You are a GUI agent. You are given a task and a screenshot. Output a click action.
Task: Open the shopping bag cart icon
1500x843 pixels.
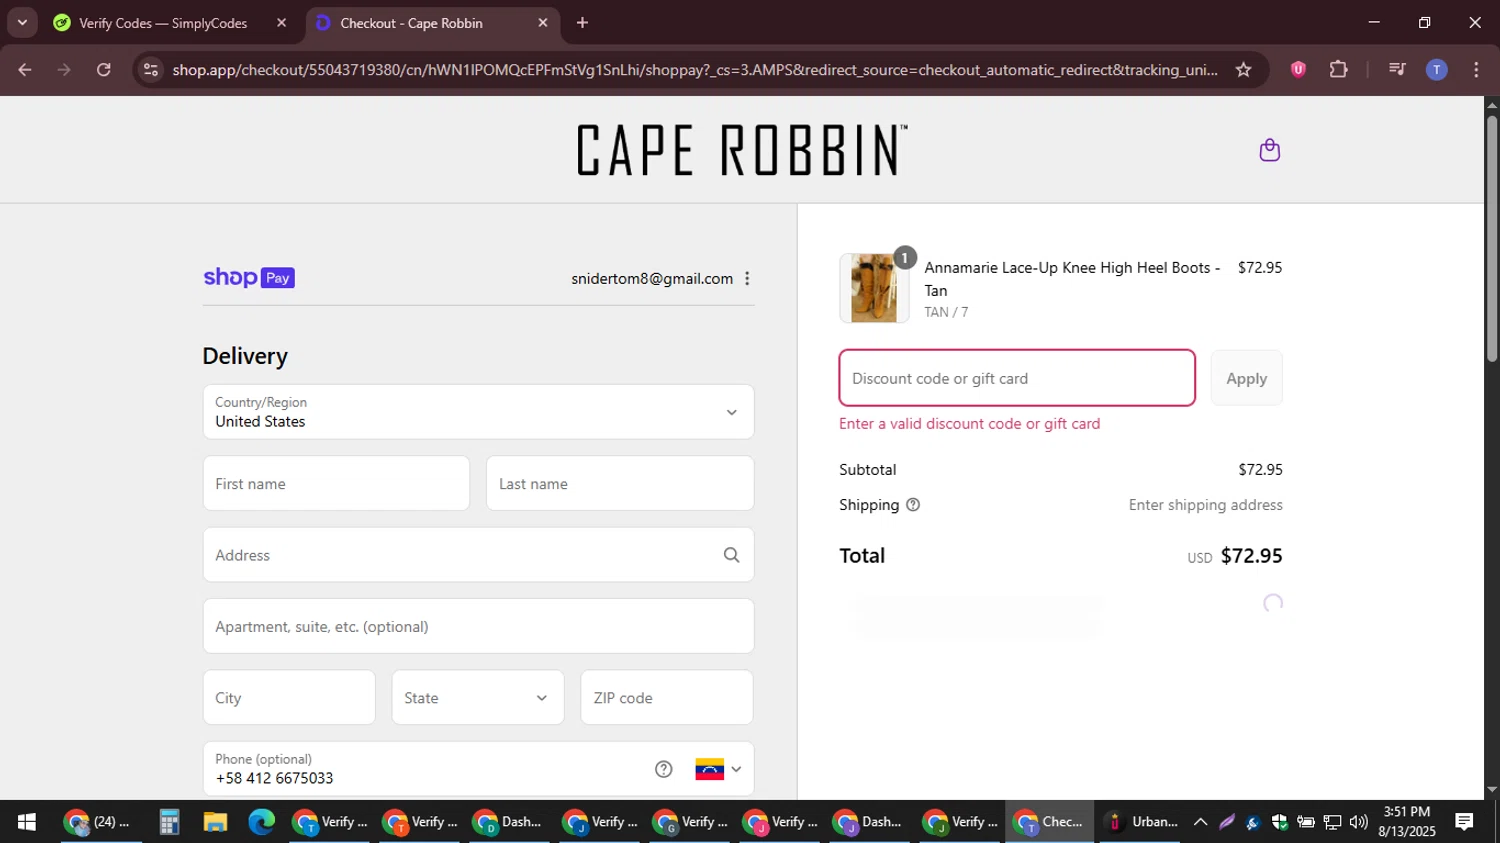tap(1269, 150)
